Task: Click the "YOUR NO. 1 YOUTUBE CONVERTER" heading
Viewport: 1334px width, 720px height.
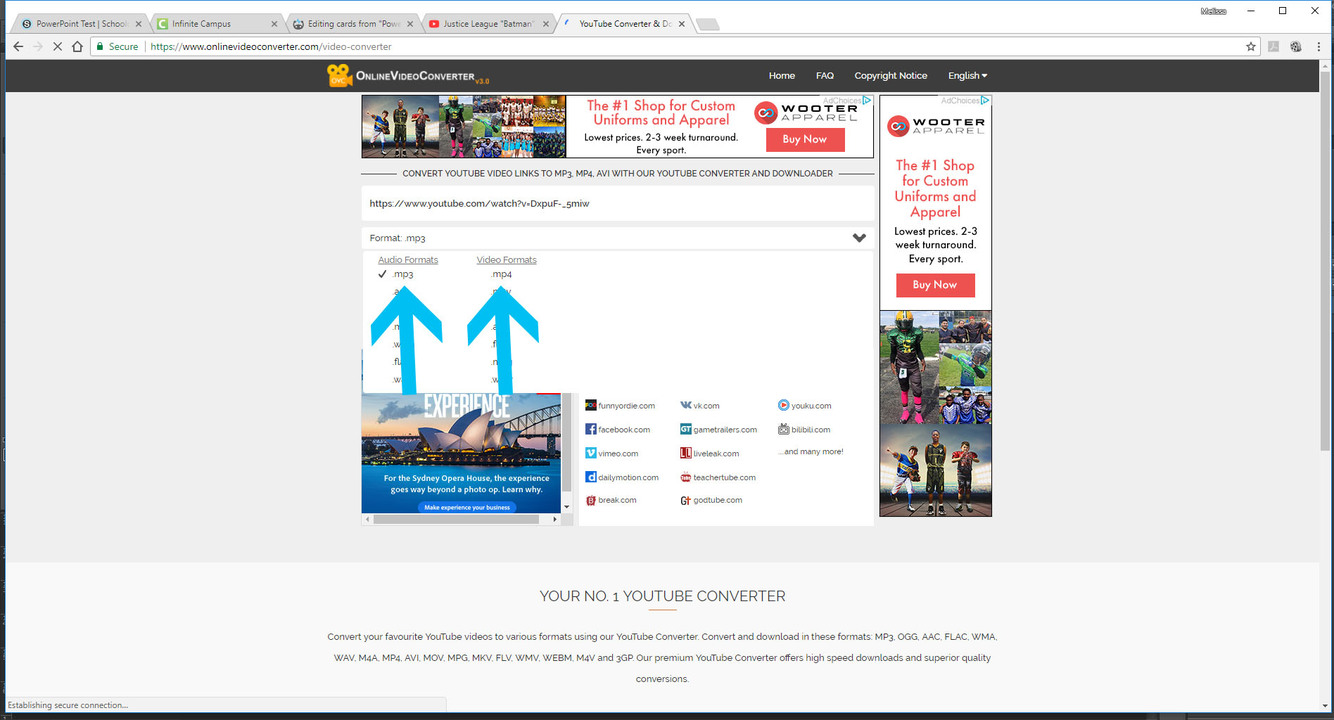Action: click(x=662, y=596)
